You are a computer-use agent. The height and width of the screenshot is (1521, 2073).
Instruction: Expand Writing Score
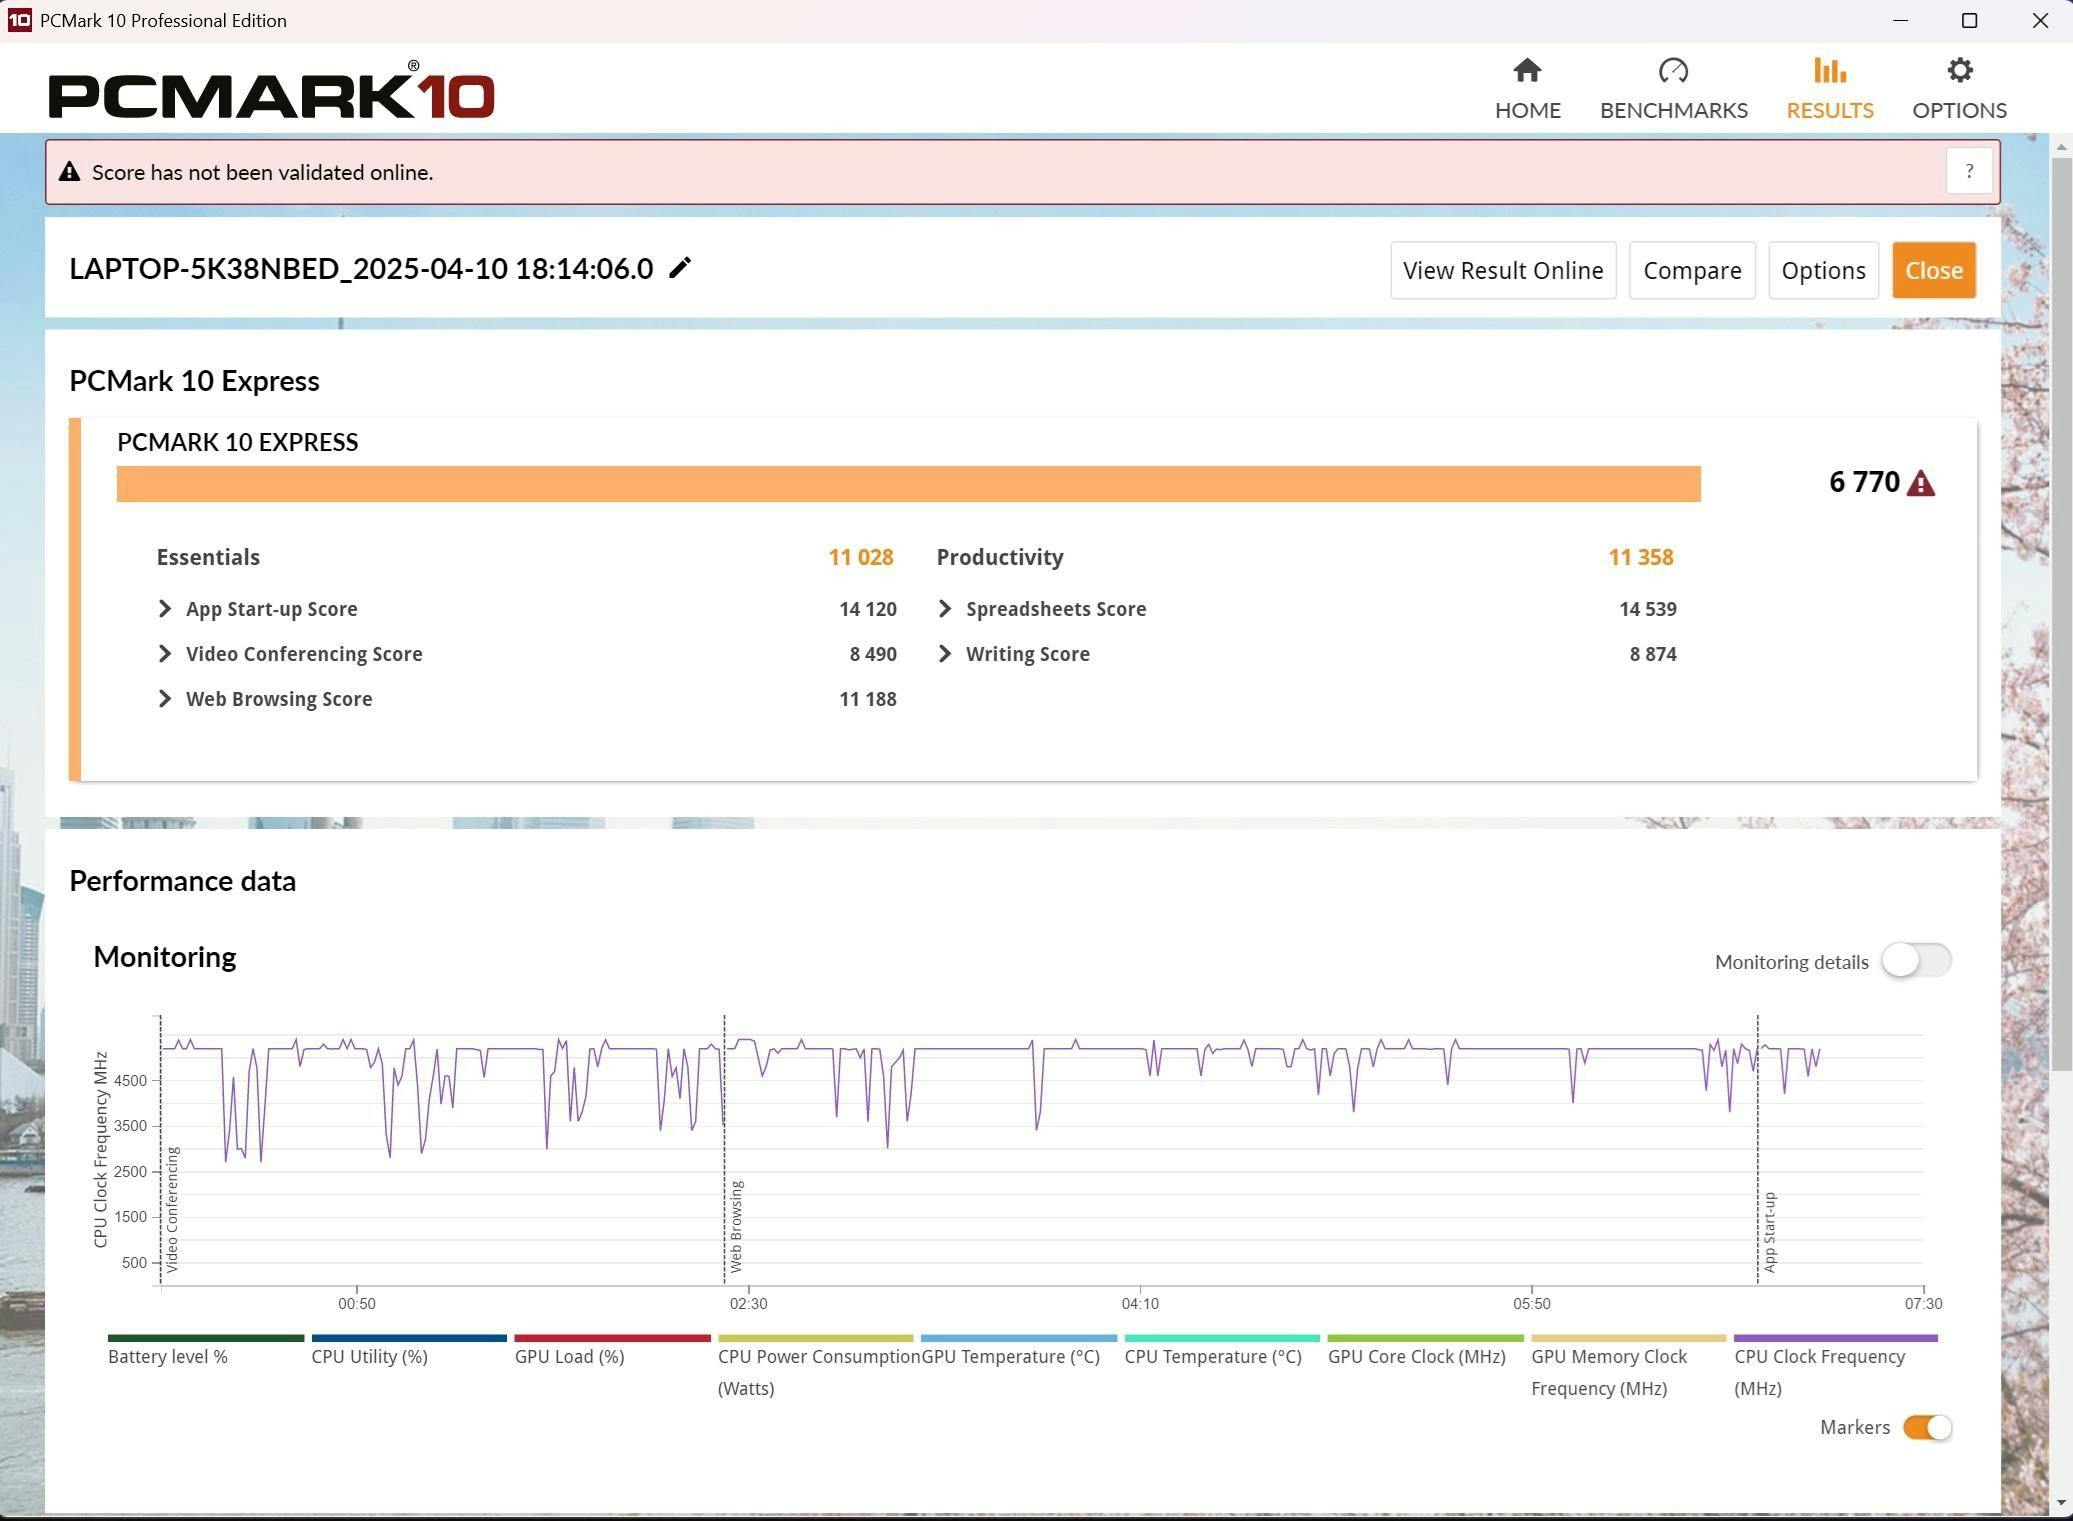(945, 654)
